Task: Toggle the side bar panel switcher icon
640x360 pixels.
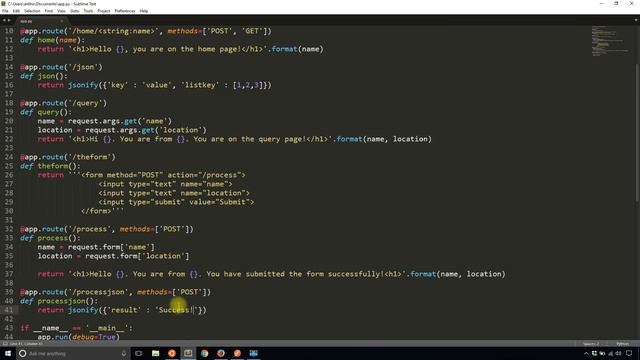Action: pyautogui.click(x=5, y=344)
